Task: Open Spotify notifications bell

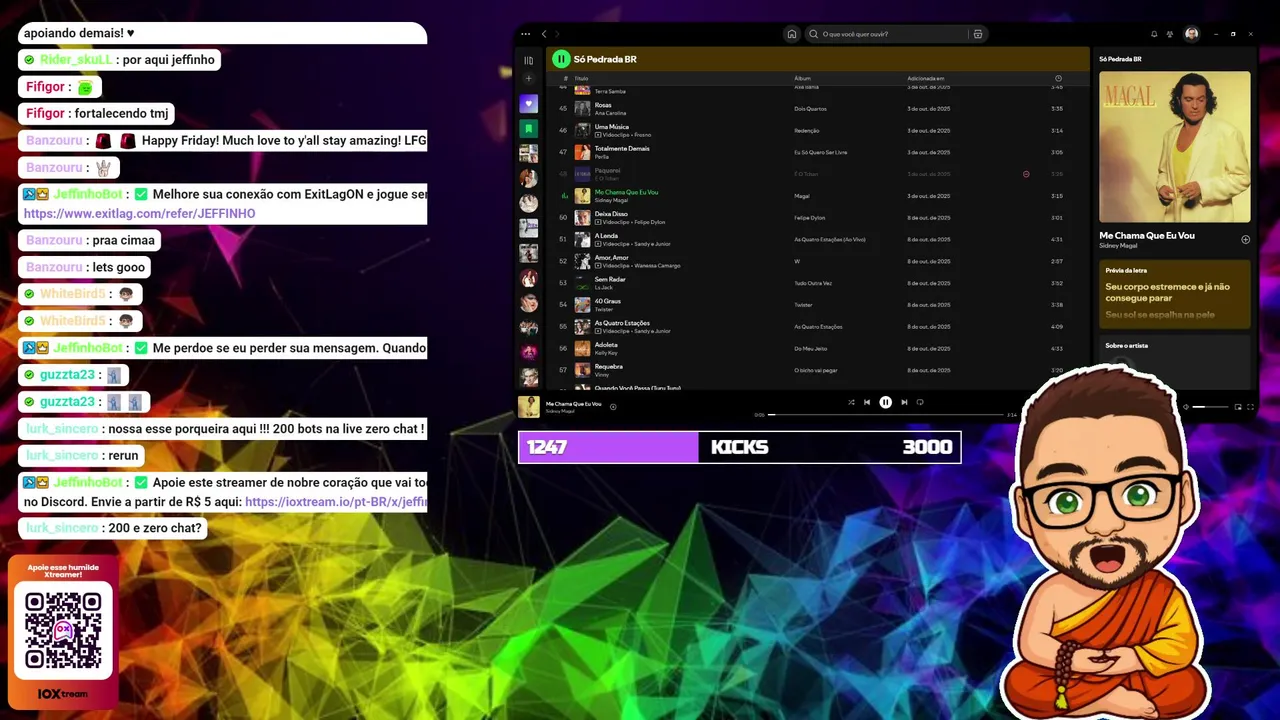Action: pos(1154,34)
